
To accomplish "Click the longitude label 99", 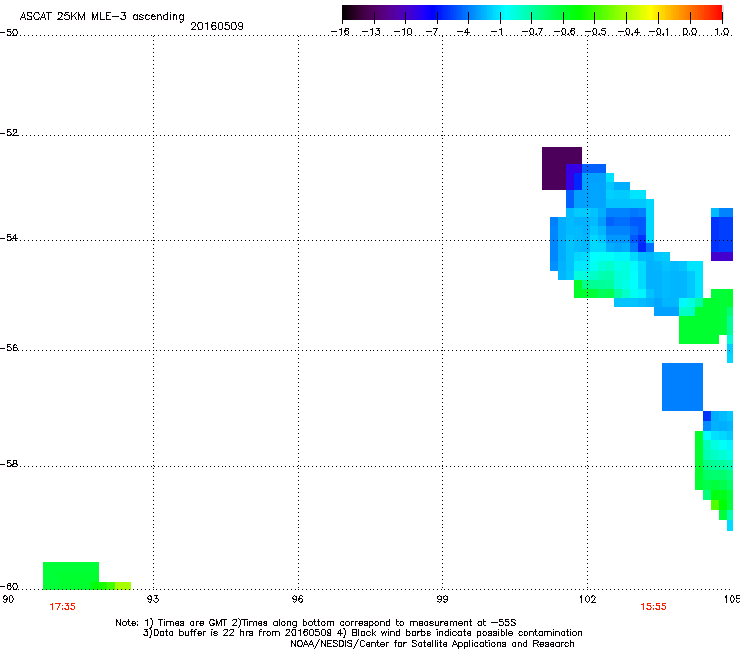I will 442,599.
